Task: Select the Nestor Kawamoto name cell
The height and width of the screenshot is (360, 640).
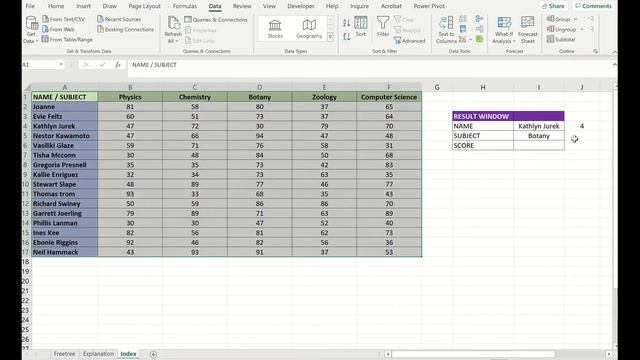Action: [64, 136]
